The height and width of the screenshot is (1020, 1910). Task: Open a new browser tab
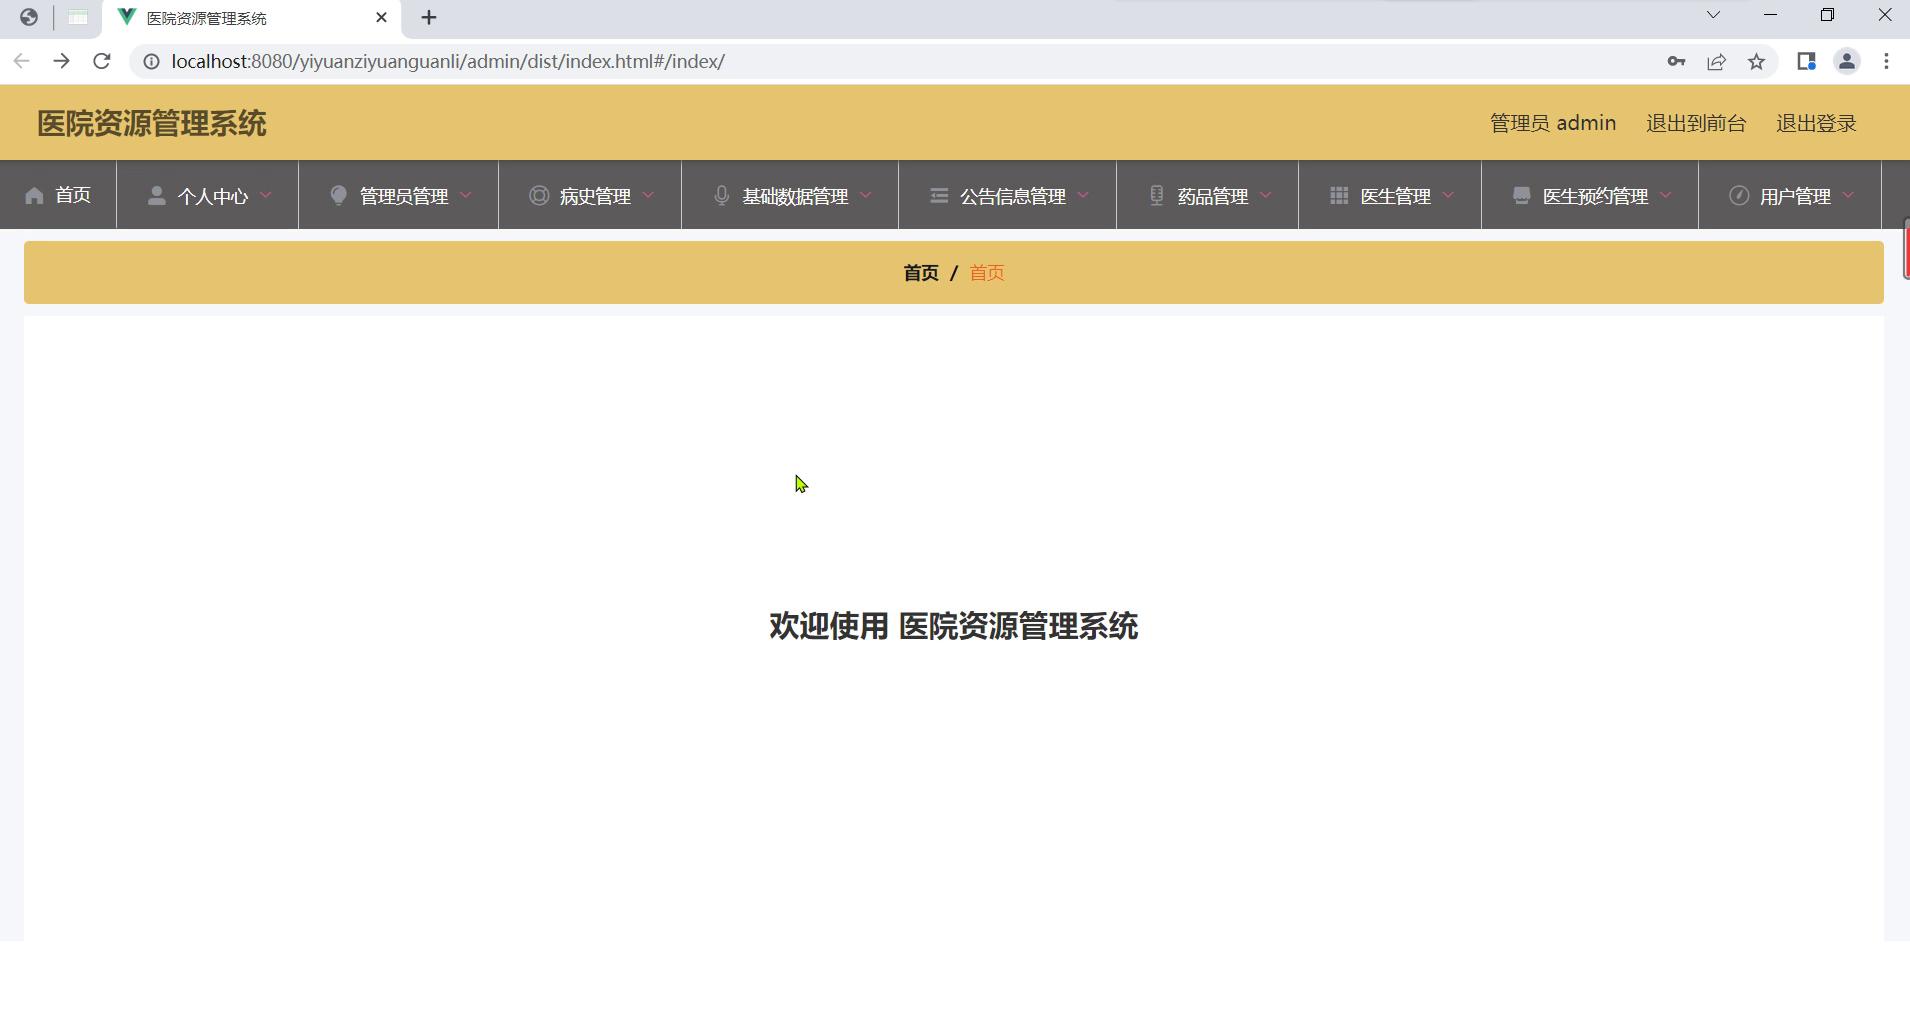429,18
